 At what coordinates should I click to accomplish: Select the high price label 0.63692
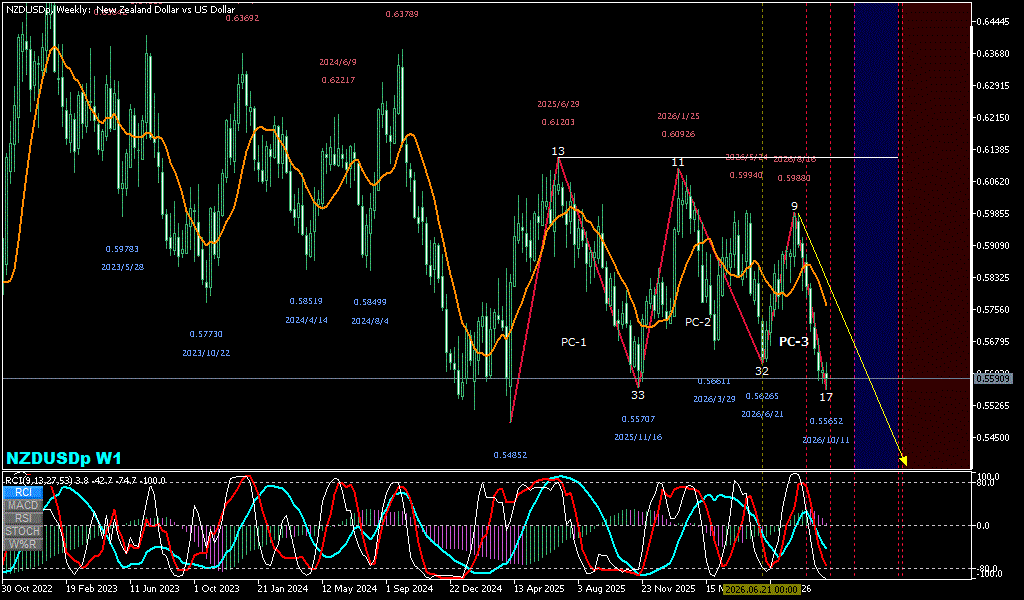click(x=242, y=18)
